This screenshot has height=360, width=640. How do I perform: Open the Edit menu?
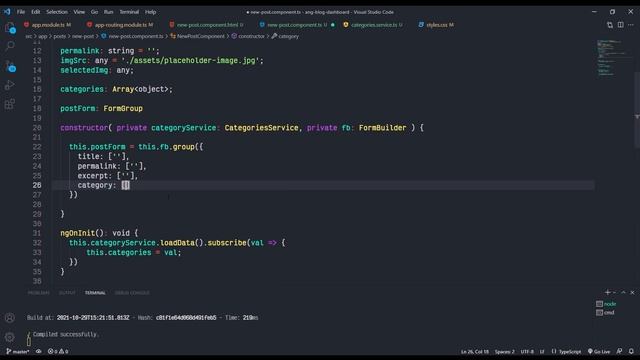tap(36, 12)
